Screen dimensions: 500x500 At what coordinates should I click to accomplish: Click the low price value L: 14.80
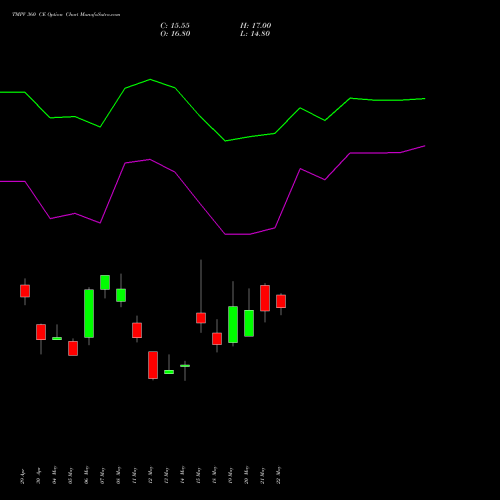coord(255,34)
